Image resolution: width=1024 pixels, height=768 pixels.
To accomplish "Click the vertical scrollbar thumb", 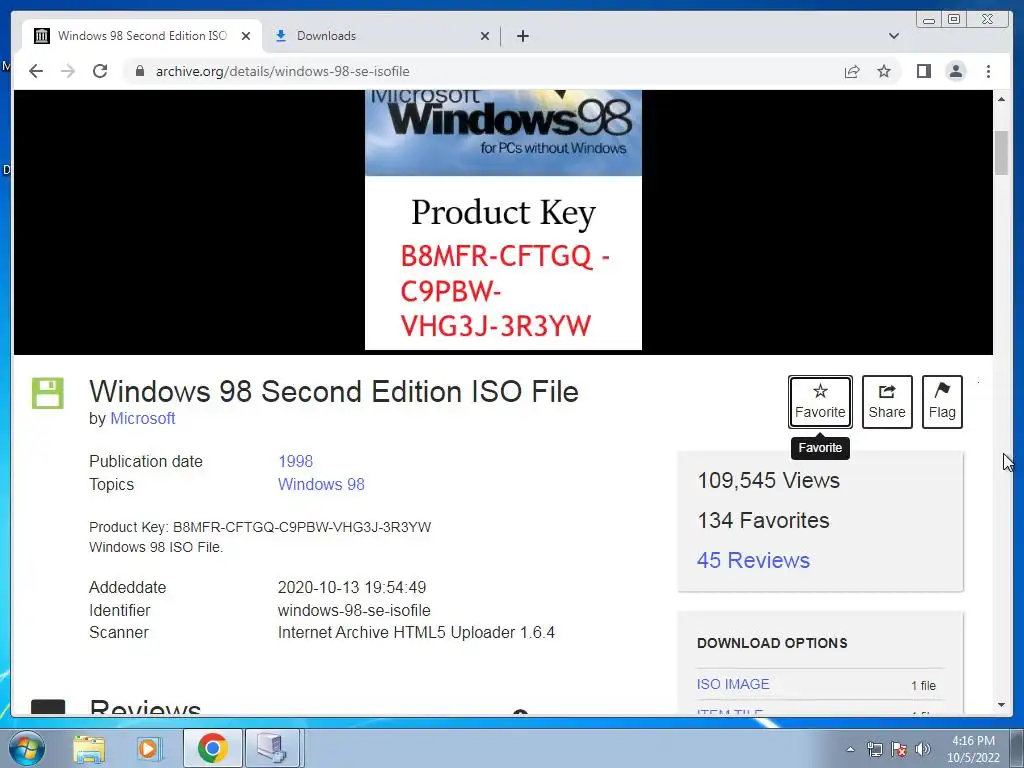I will click(x=1001, y=153).
